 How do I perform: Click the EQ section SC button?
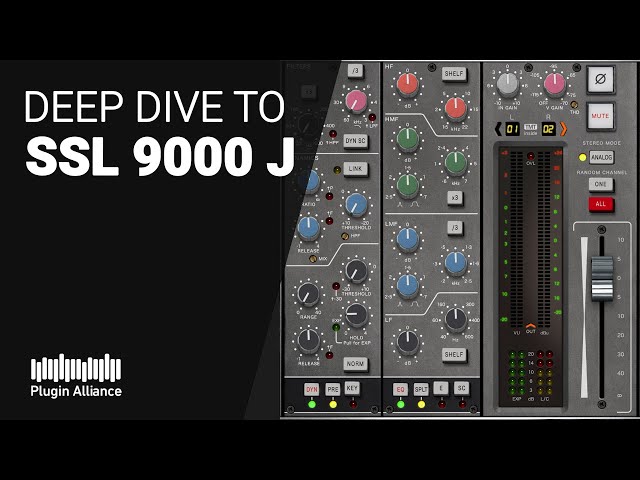462,389
